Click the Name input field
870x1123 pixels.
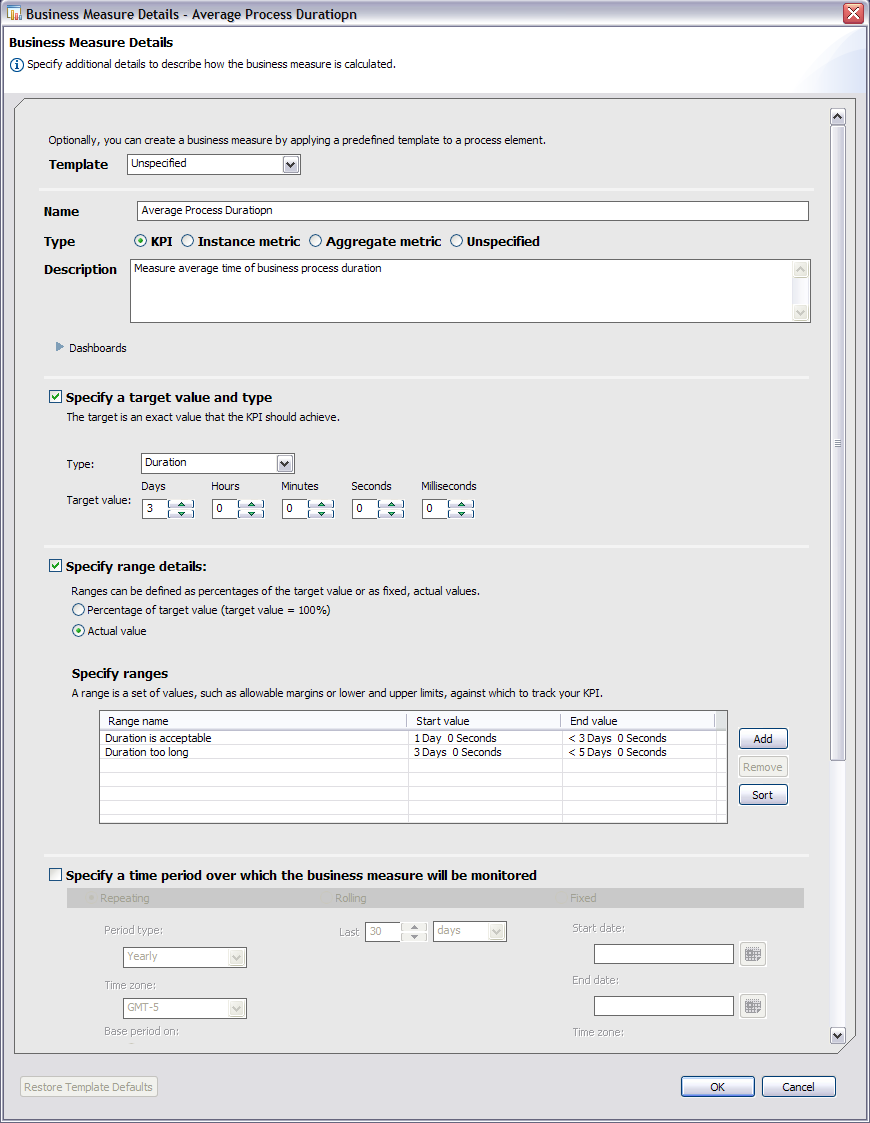473,211
